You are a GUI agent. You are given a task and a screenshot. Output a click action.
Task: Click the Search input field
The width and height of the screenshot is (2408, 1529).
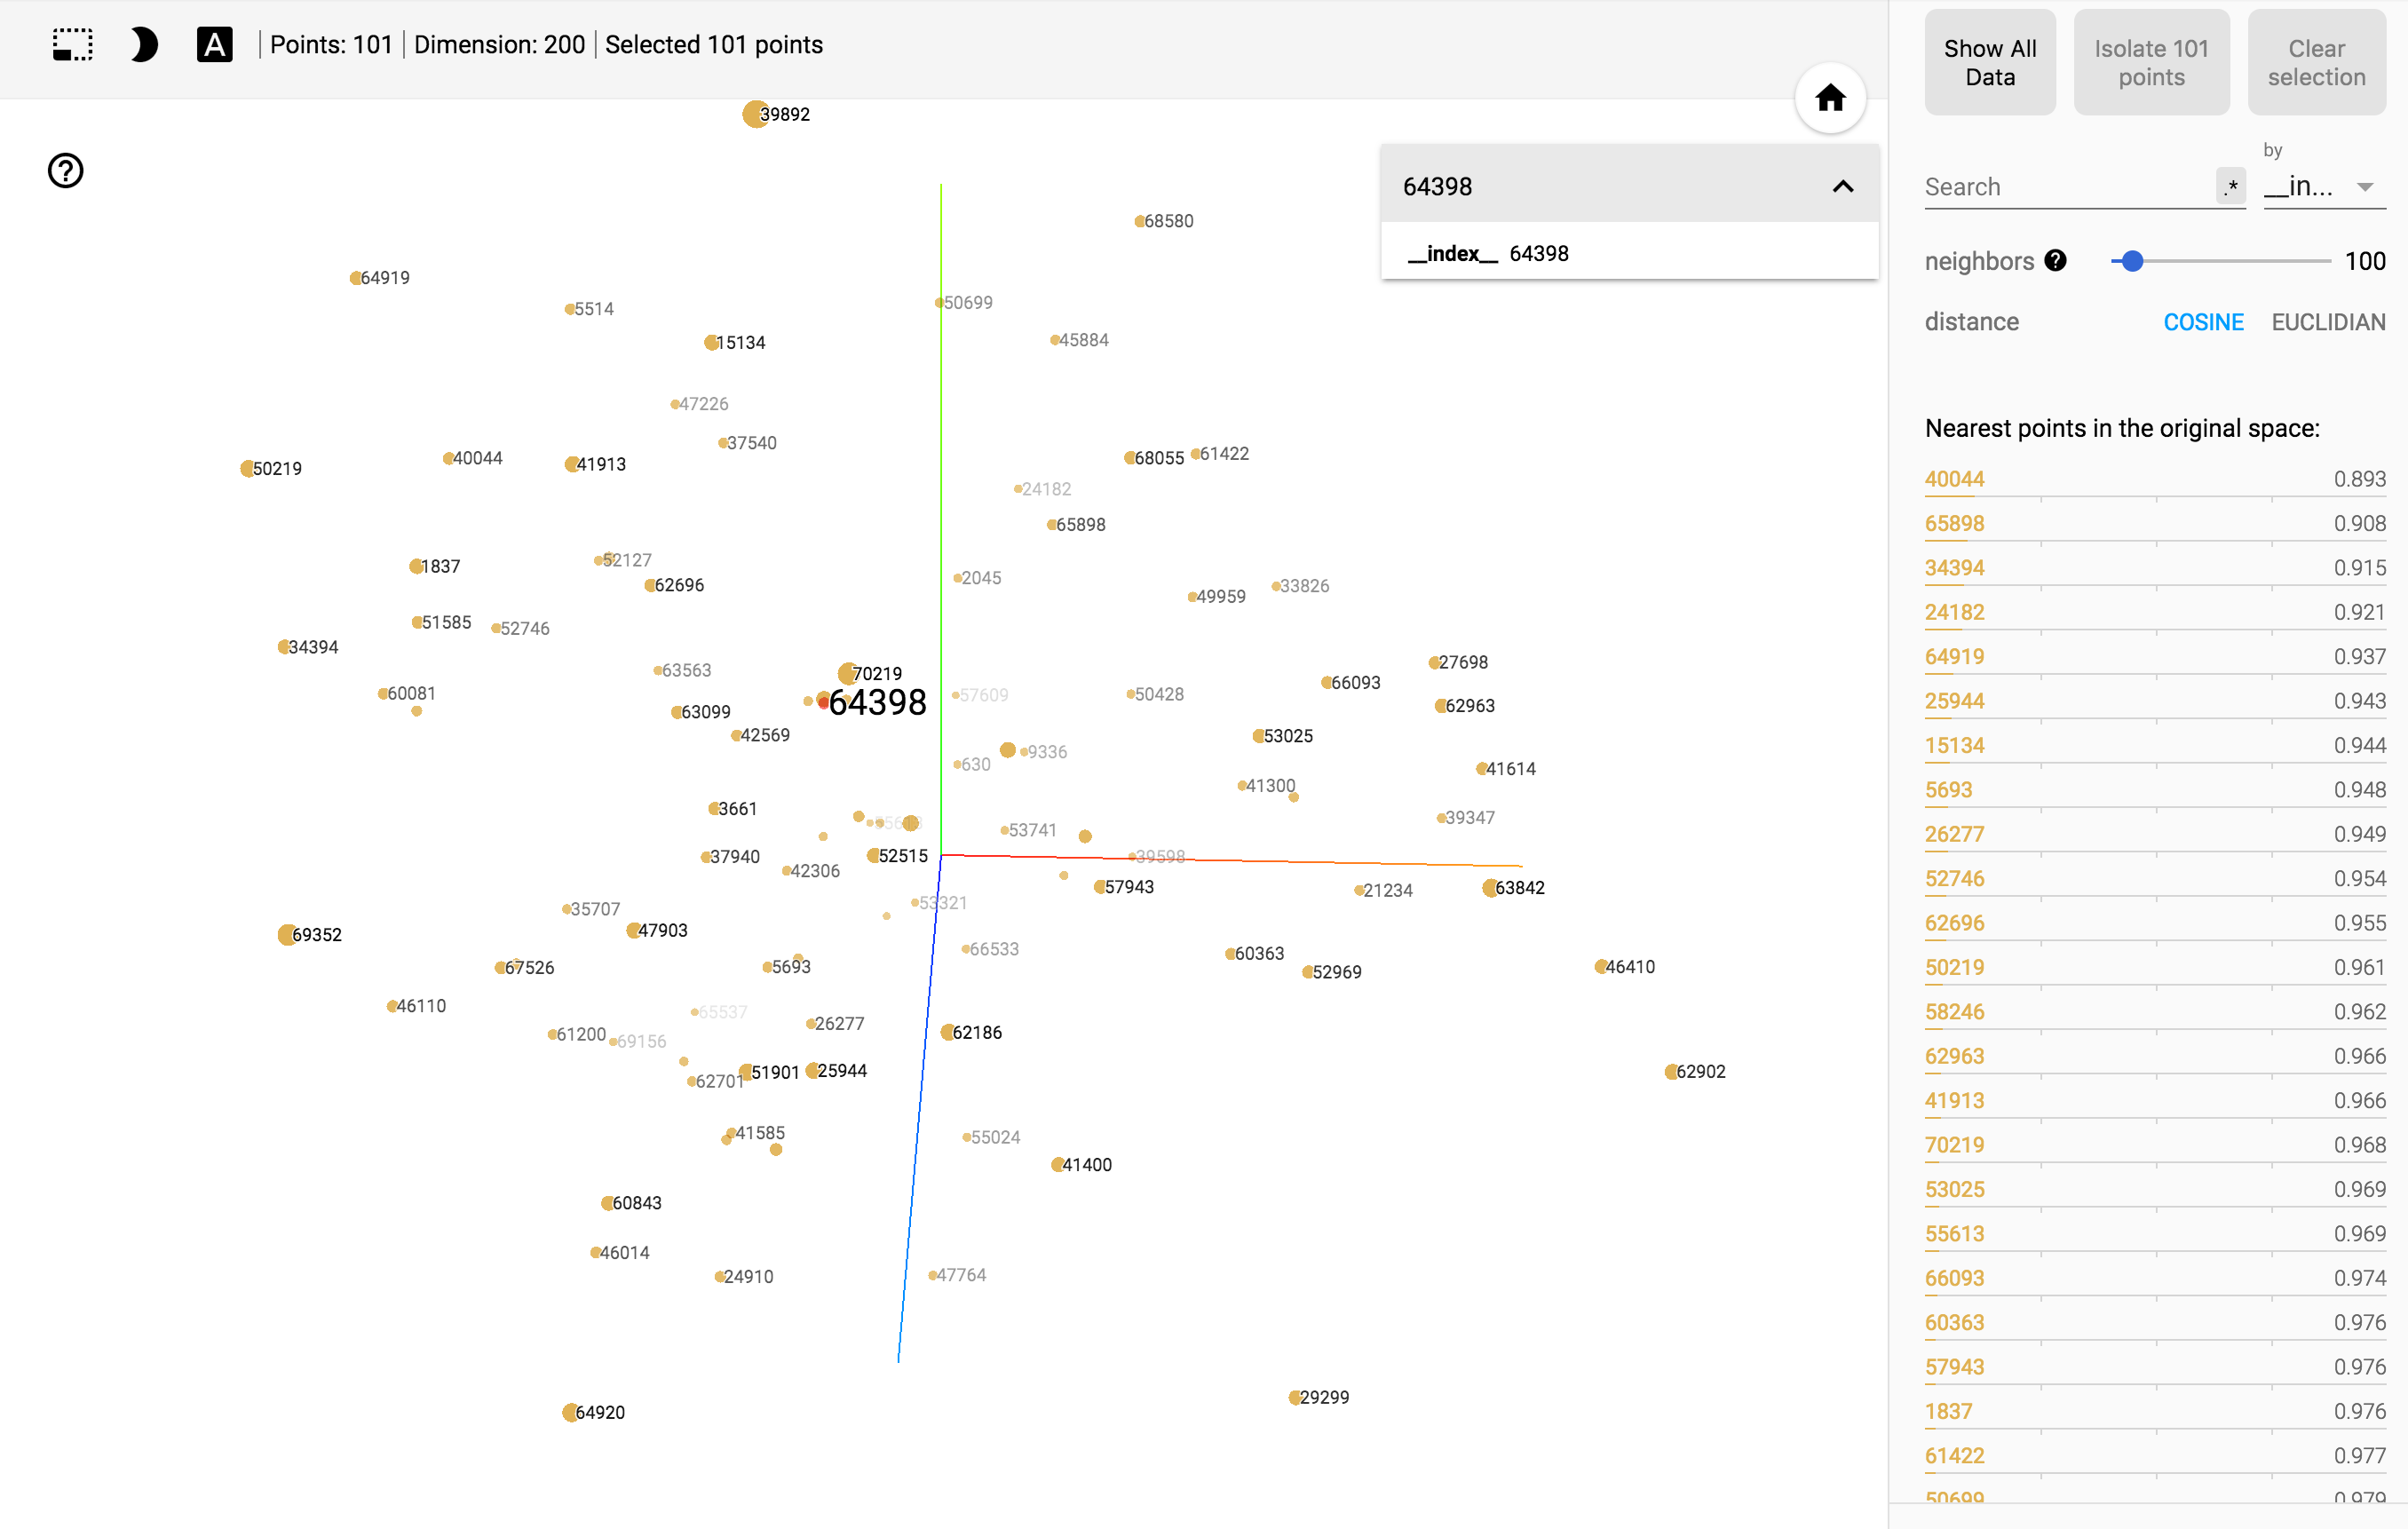point(2068,187)
